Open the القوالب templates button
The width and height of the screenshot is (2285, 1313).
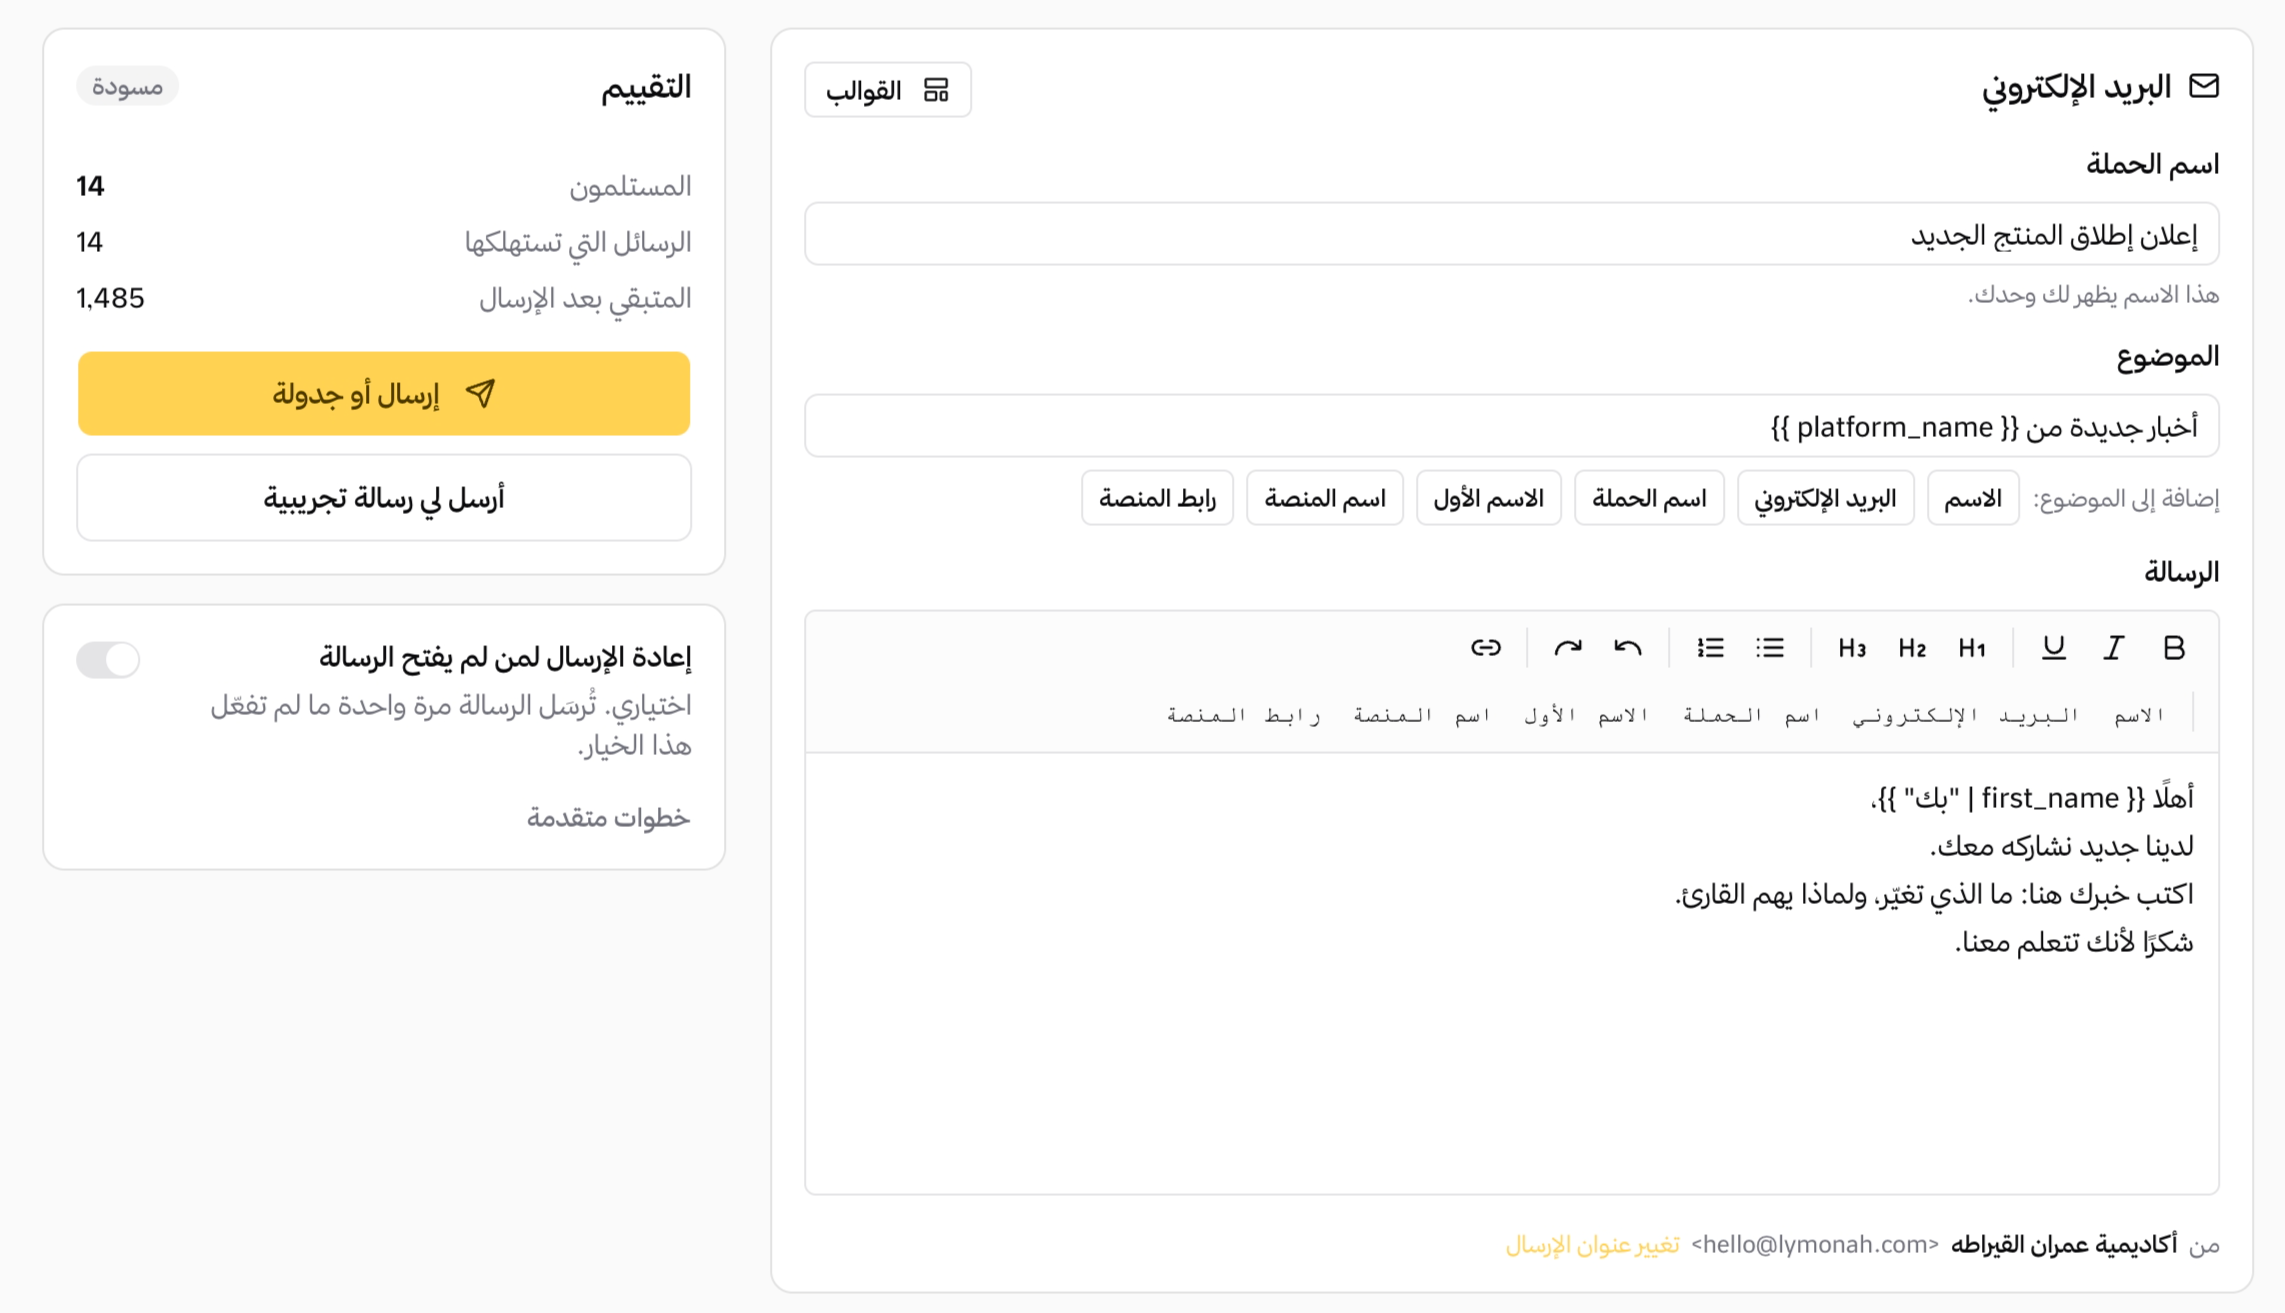pos(888,90)
